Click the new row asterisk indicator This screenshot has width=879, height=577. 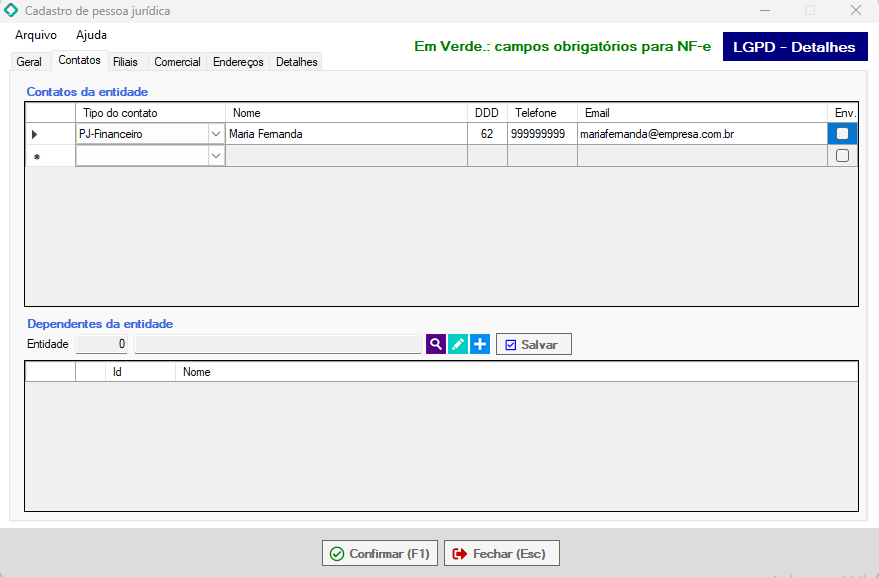(x=36, y=156)
